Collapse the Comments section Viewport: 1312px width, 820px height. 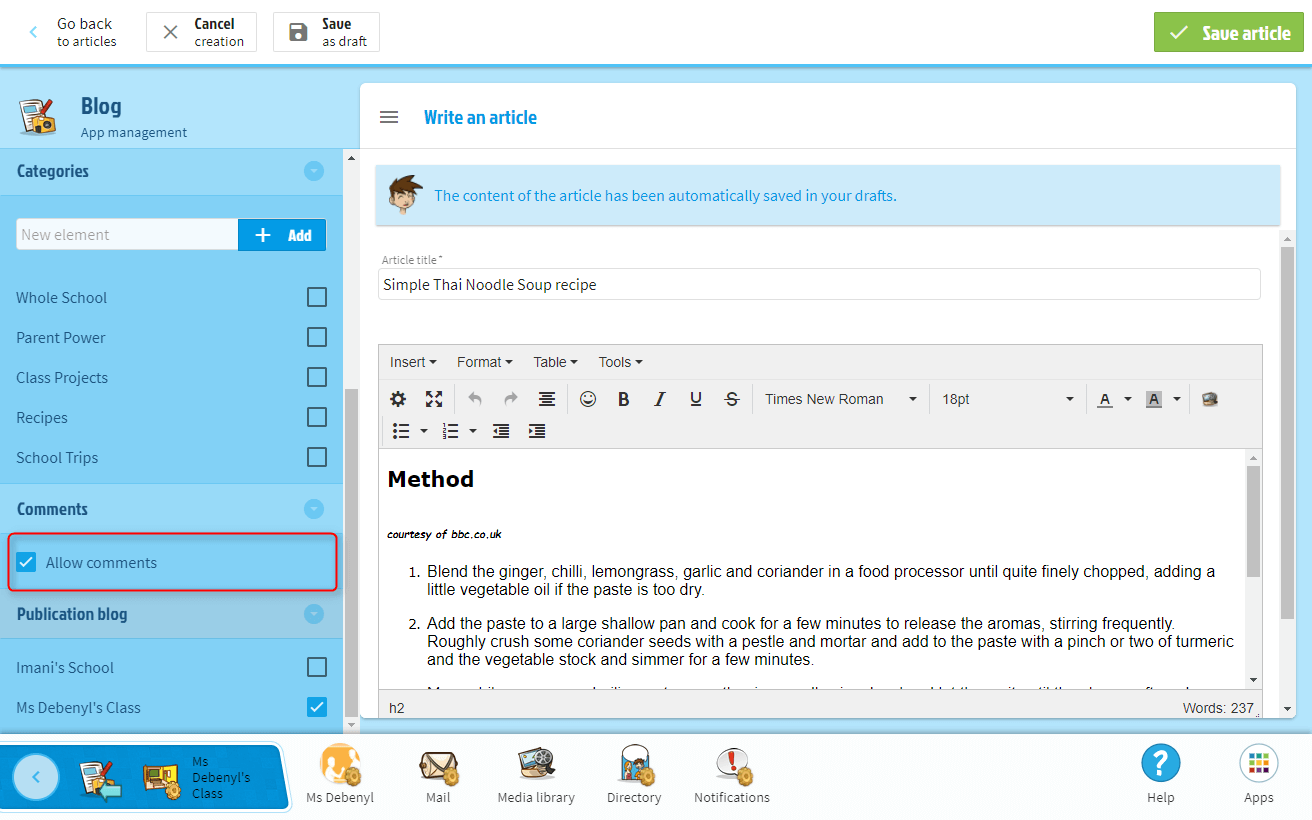click(x=314, y=509)
